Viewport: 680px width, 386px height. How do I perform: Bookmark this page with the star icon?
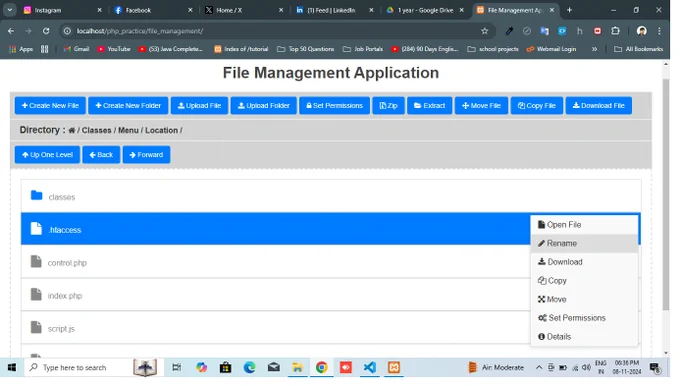click(484, 31)
